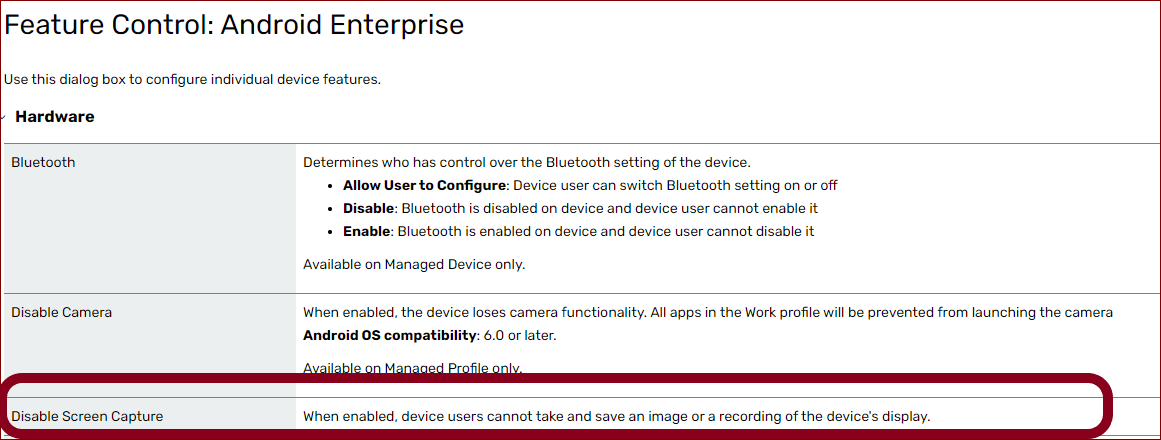Click the Hardware section heading

[55, 117]
